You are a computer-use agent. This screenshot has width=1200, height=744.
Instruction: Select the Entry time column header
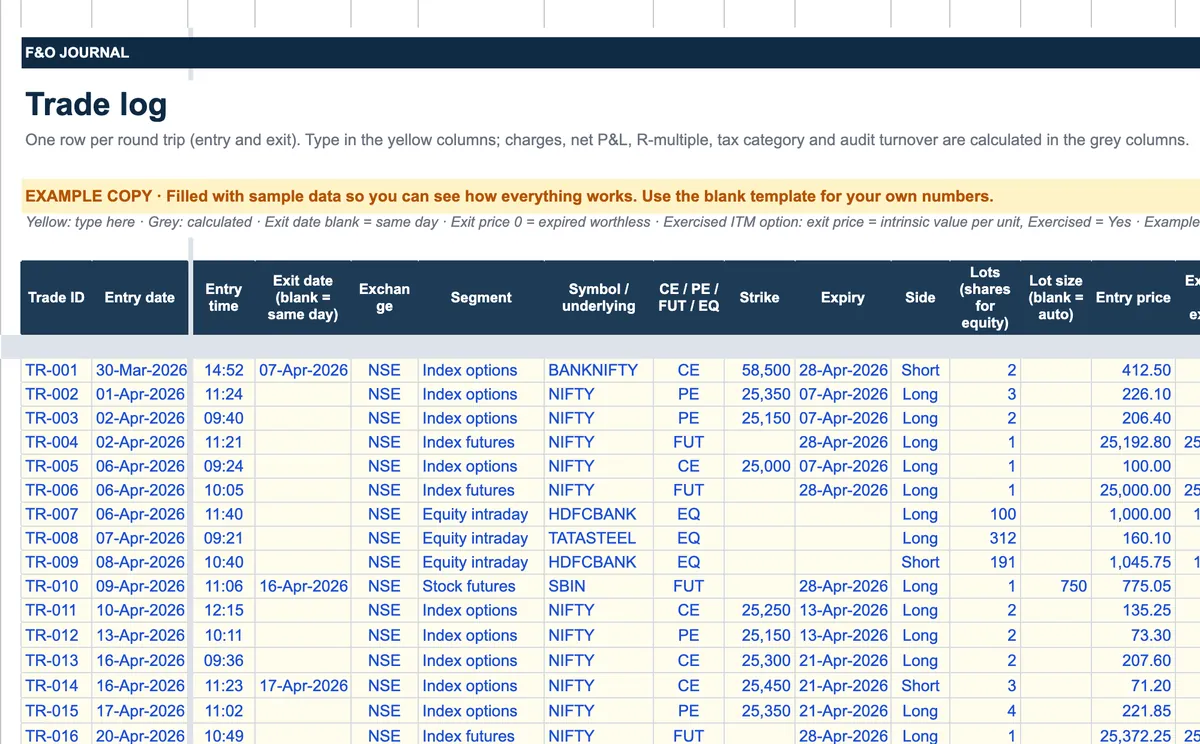coord(223,297)
